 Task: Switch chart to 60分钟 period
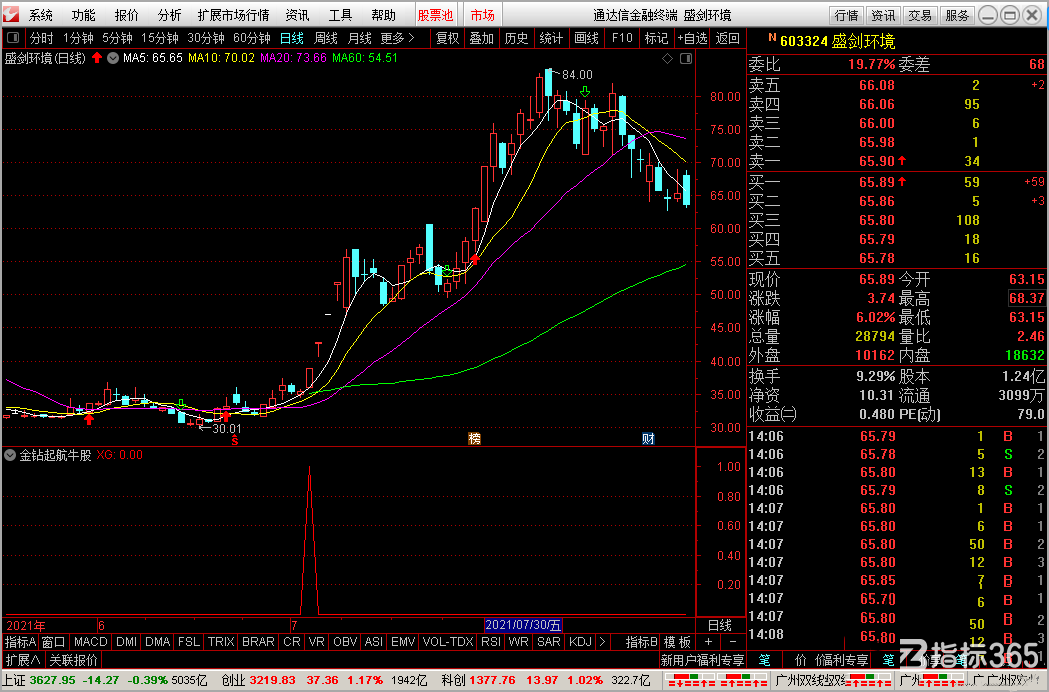tap(252, 38)
